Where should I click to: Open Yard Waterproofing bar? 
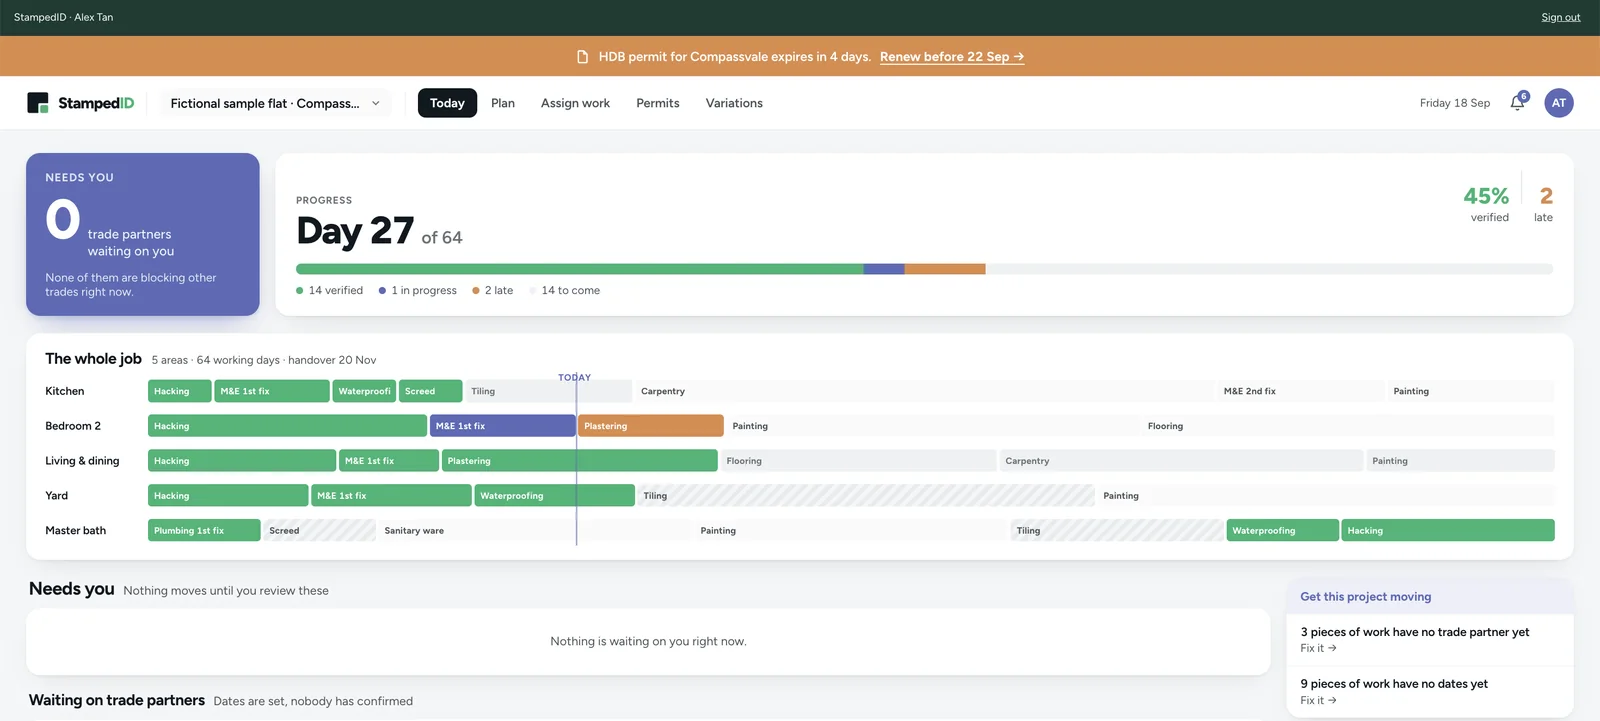point(554,496)
